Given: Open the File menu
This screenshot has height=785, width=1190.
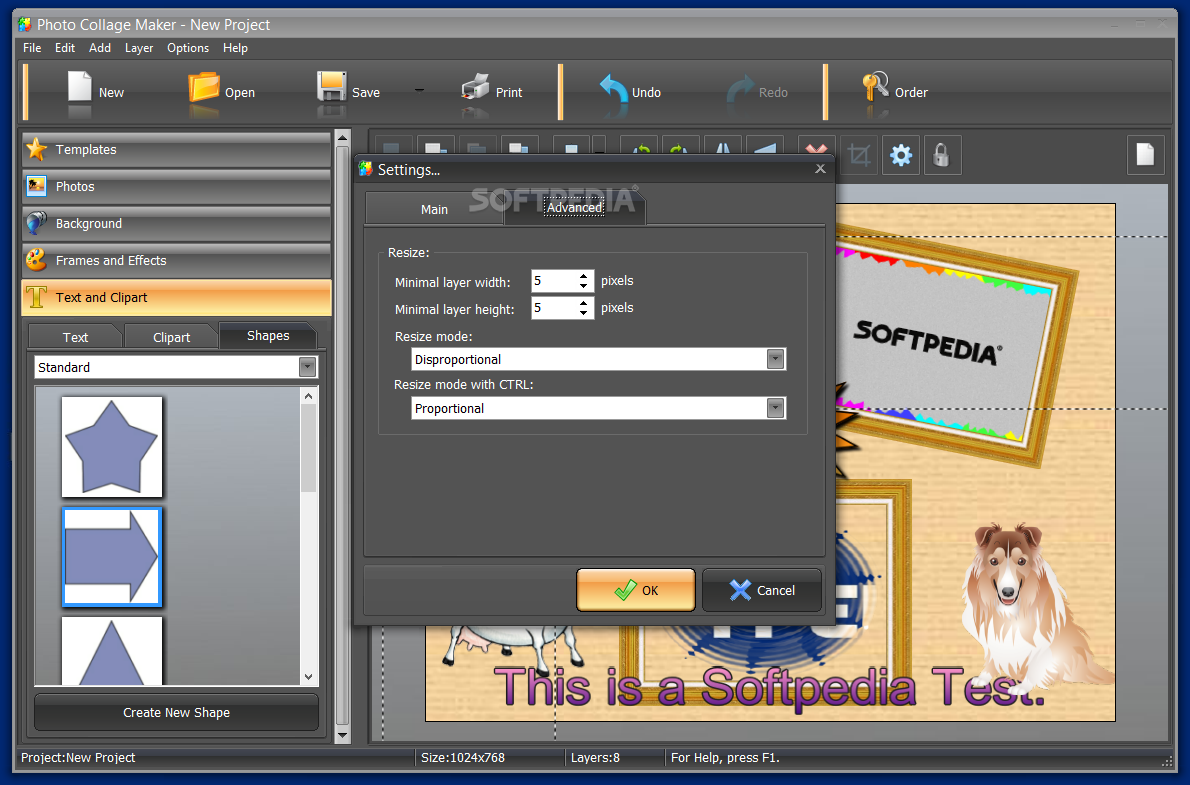Looking at the screenshot, I should (x=32, y=48).
